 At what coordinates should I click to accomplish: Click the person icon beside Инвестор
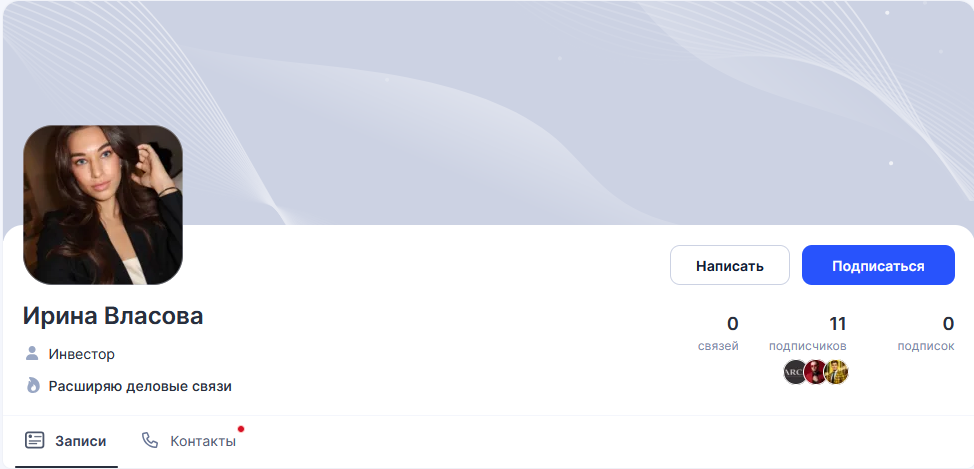(32, 353)
